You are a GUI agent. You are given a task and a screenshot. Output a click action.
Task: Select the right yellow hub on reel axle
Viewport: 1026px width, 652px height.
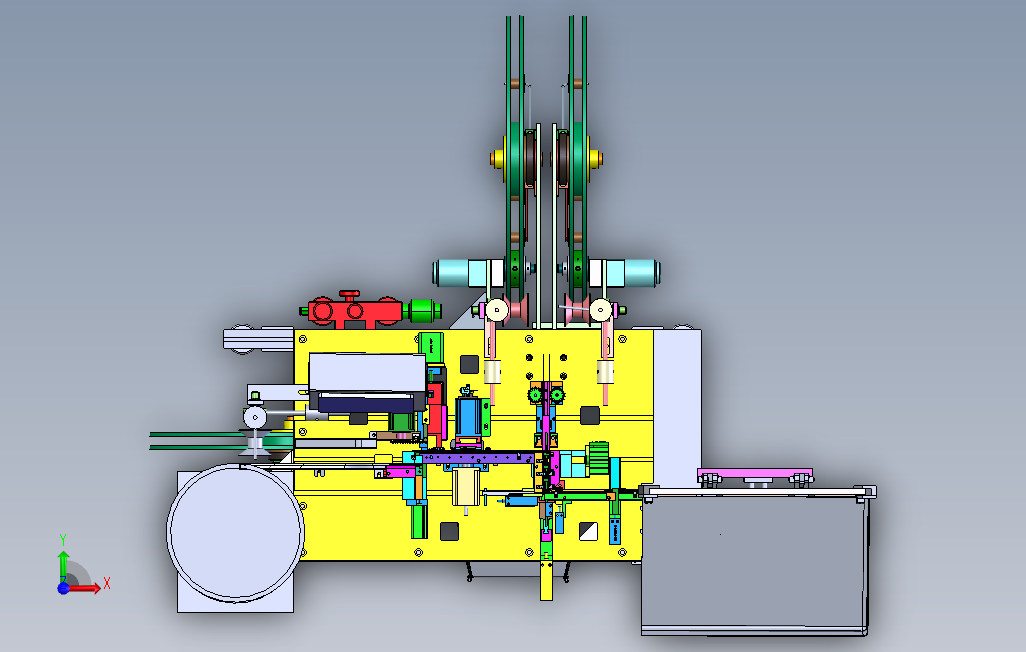pos(595,158)
